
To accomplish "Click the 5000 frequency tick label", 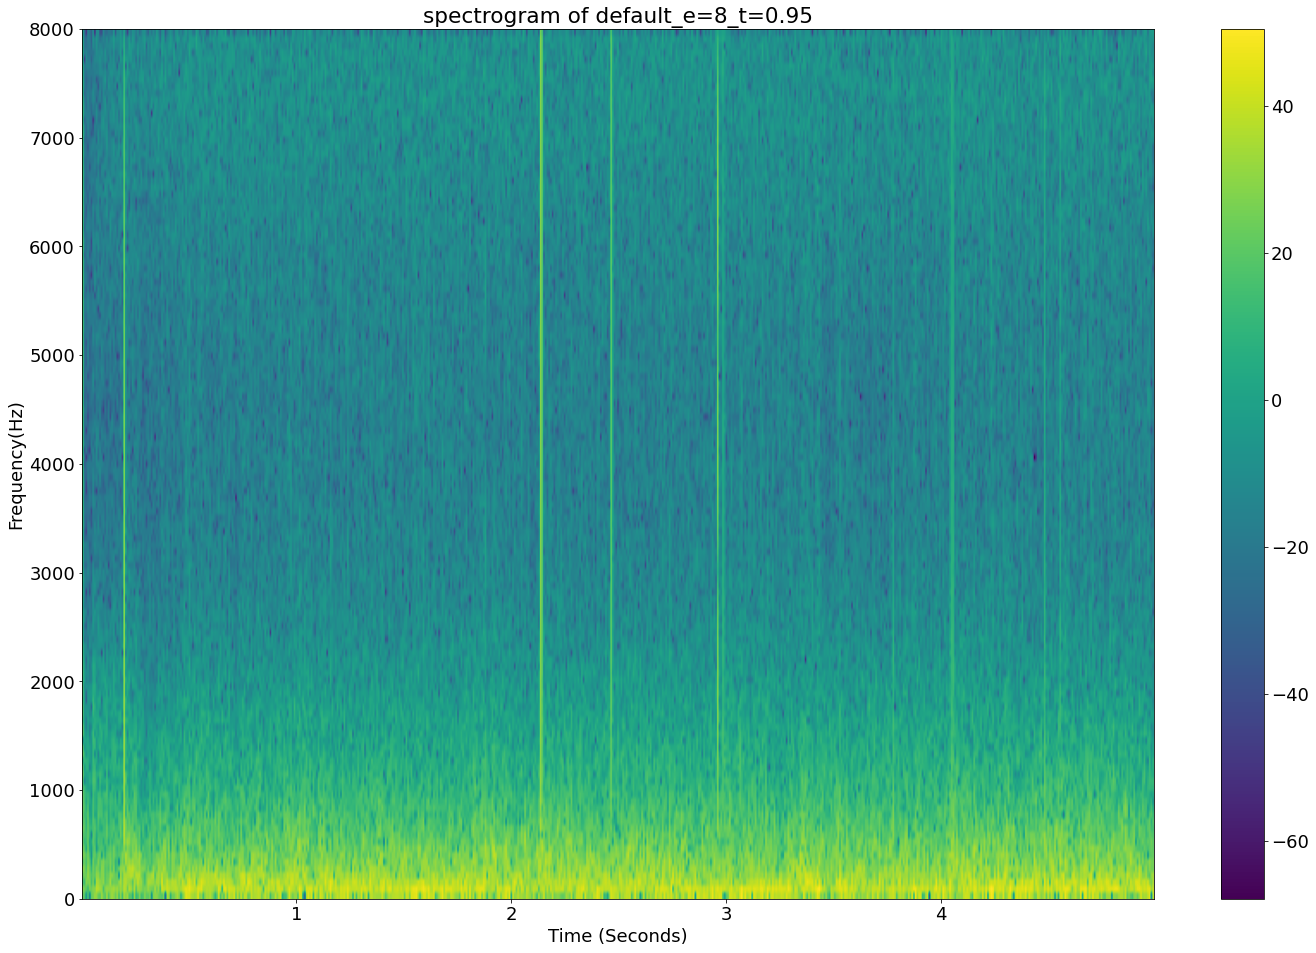I will tap(54, 356).
